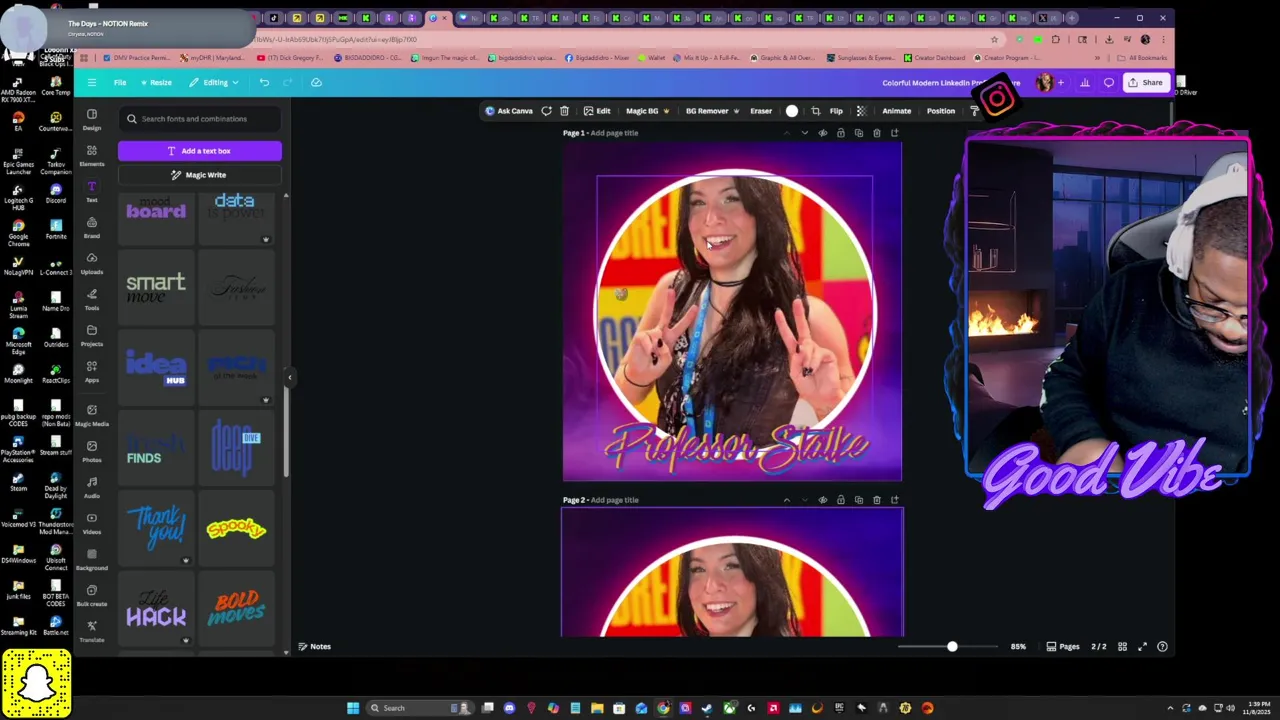This screenshot has height=720, width=1280.
Task: Open analytics bar chart icon in header
Action: click(1084, 83)
